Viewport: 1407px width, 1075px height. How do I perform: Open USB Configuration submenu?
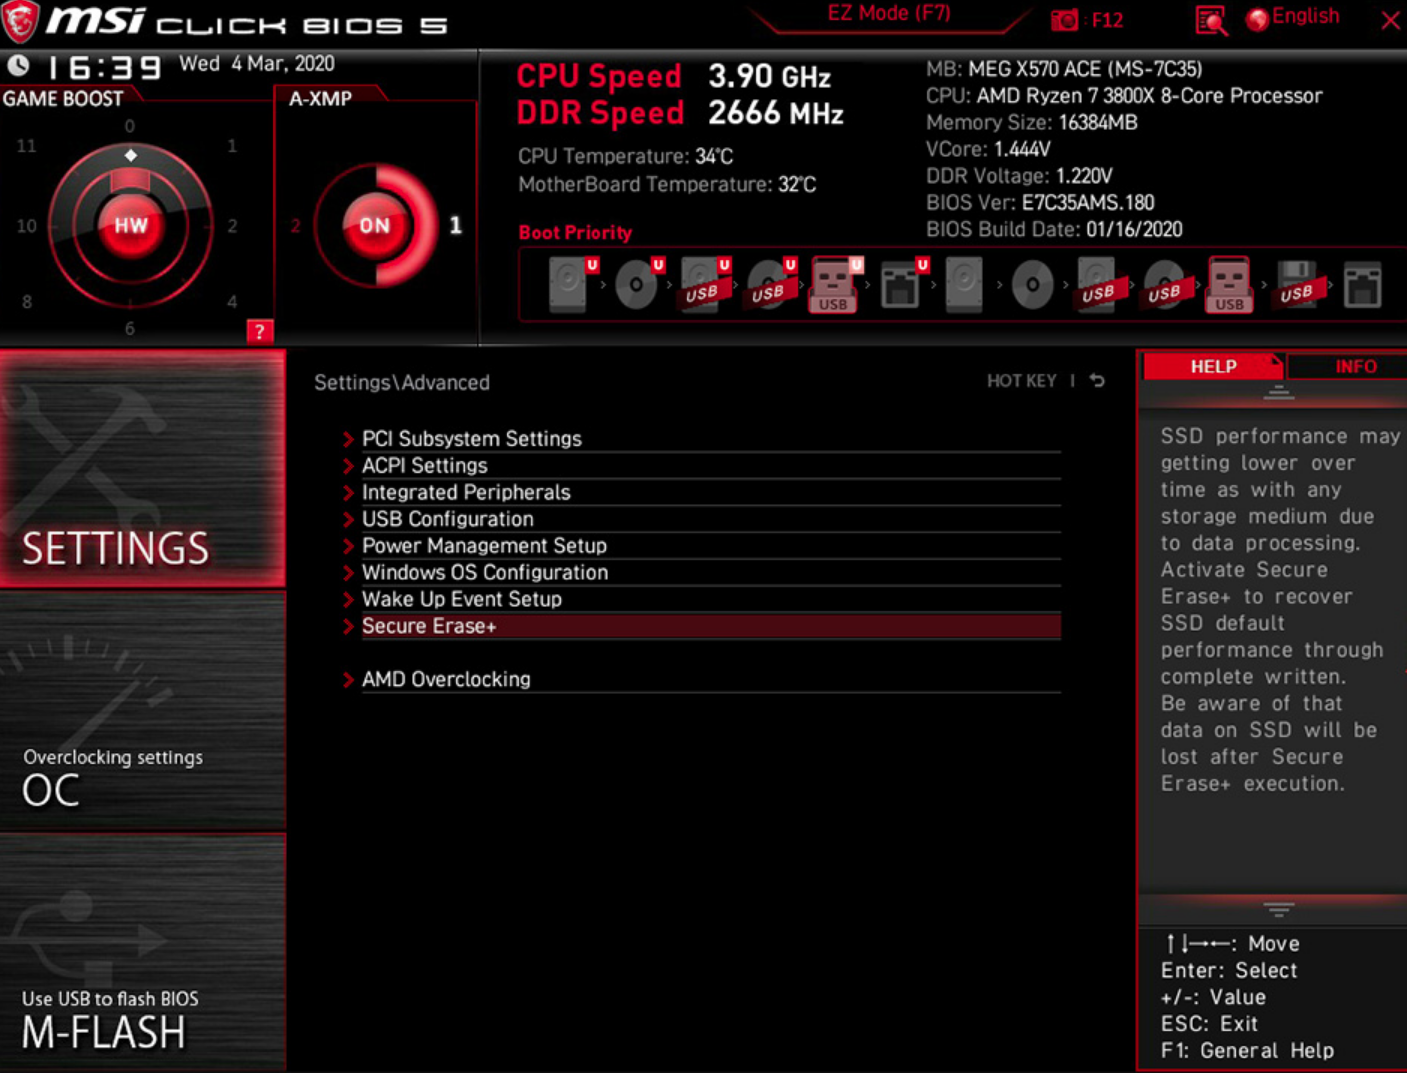point(700,519)
